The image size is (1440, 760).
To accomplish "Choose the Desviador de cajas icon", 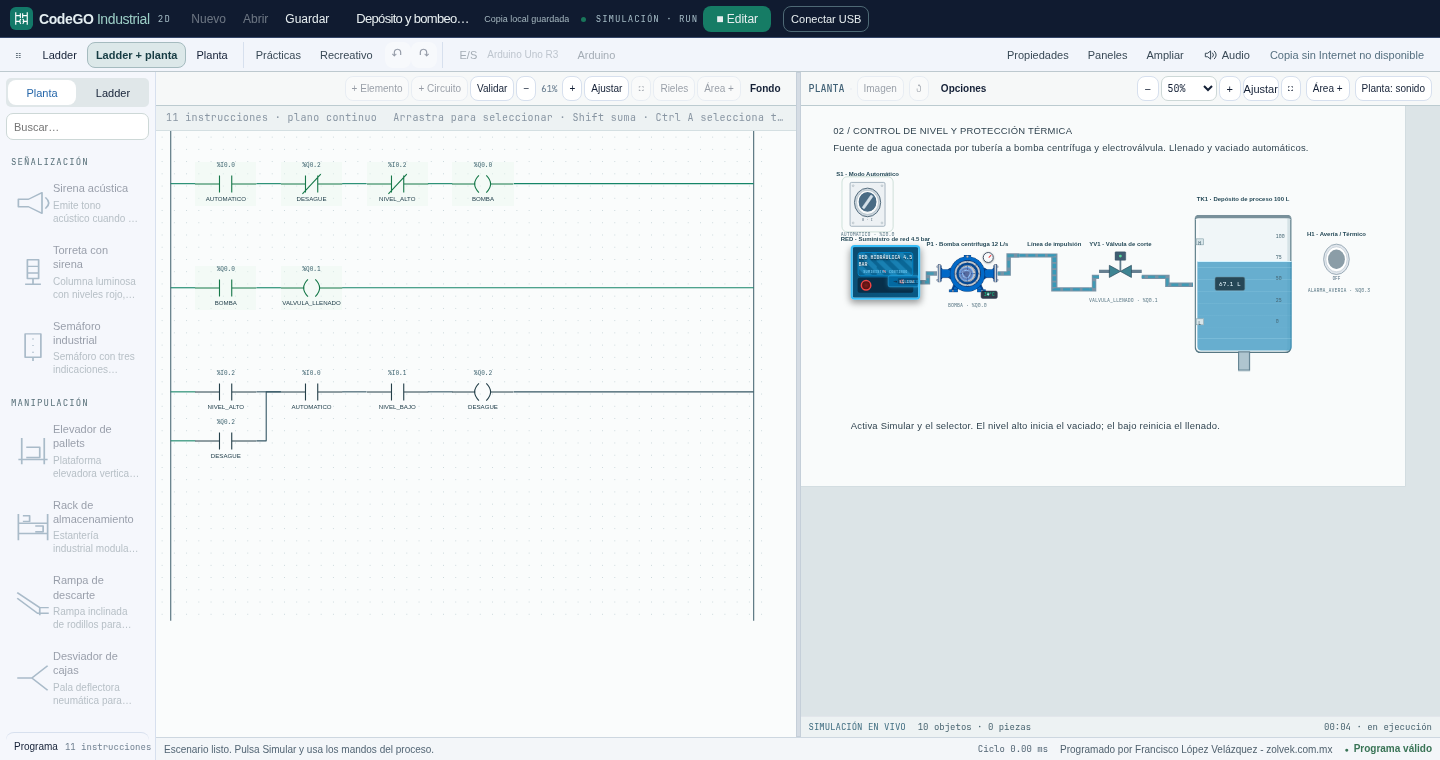I will [33, 678].
